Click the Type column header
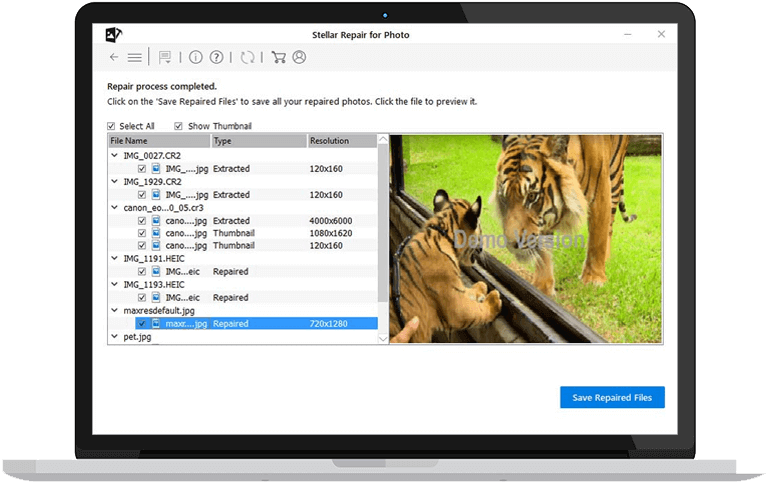This screenshot has width=772, height=488. point(257,141)
